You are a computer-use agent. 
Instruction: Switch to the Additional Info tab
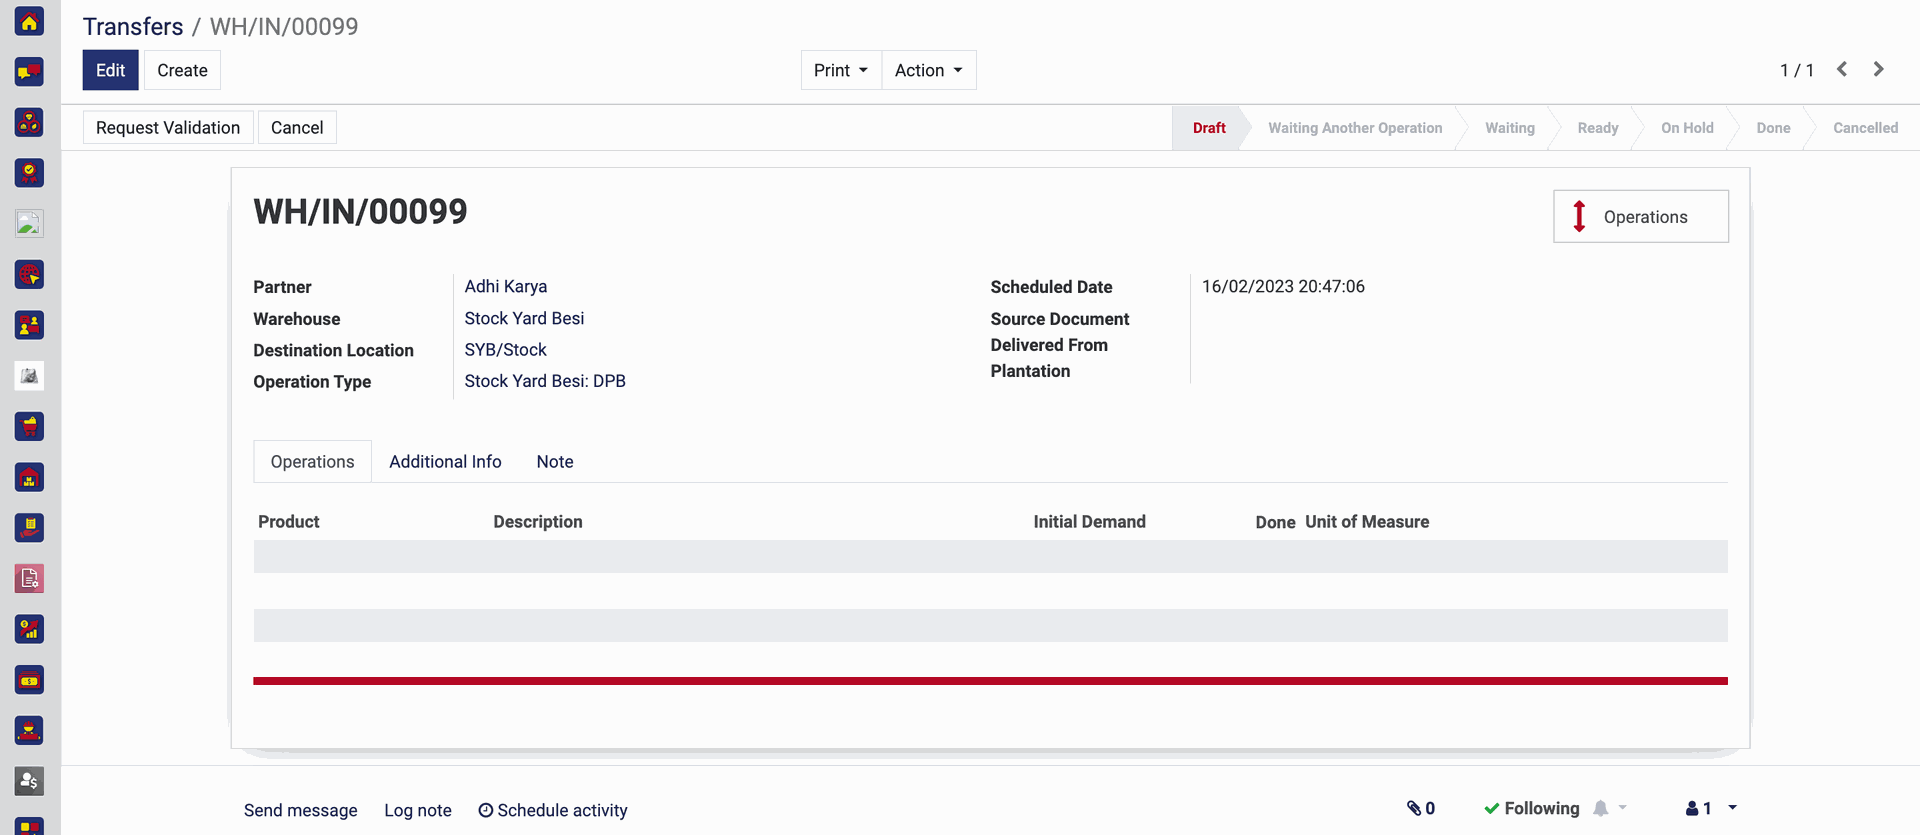(445, 462)
